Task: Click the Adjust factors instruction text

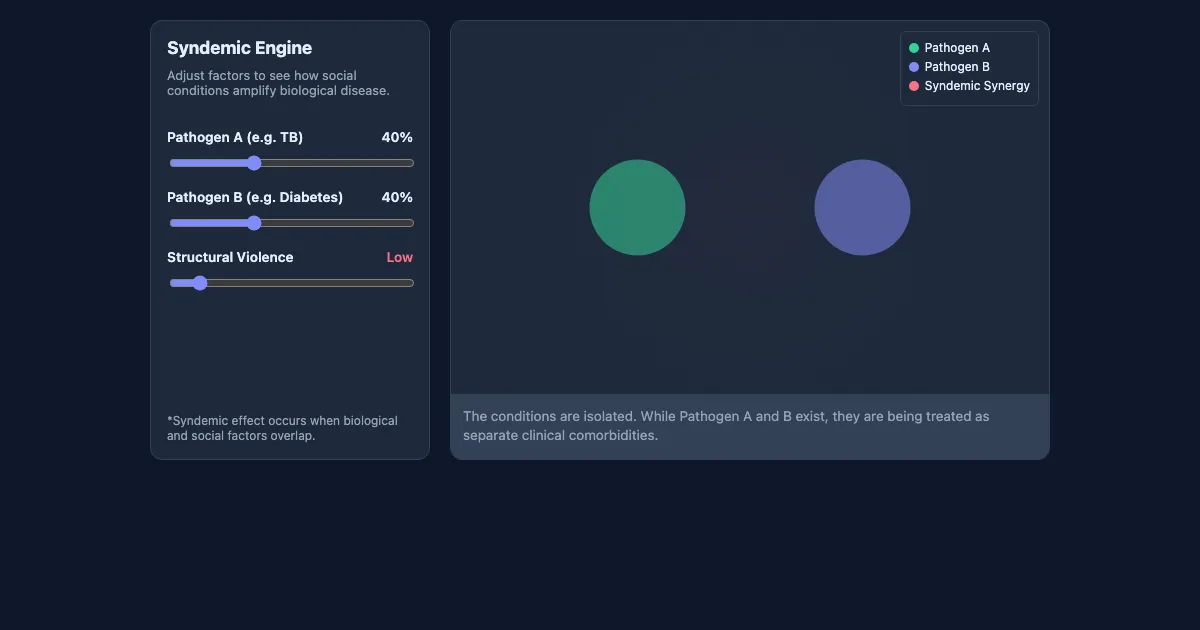Action: coord(278,83)
